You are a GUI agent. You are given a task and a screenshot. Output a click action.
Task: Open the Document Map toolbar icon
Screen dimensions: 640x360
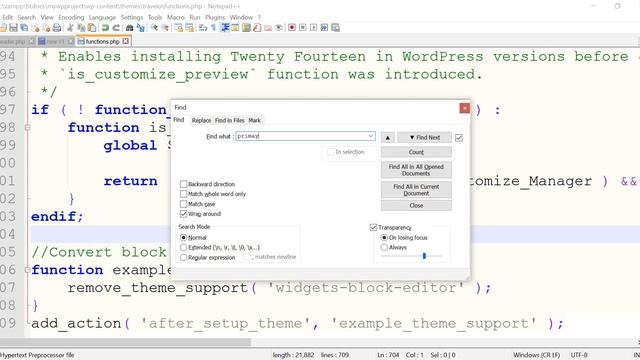[x=246, y=28]
